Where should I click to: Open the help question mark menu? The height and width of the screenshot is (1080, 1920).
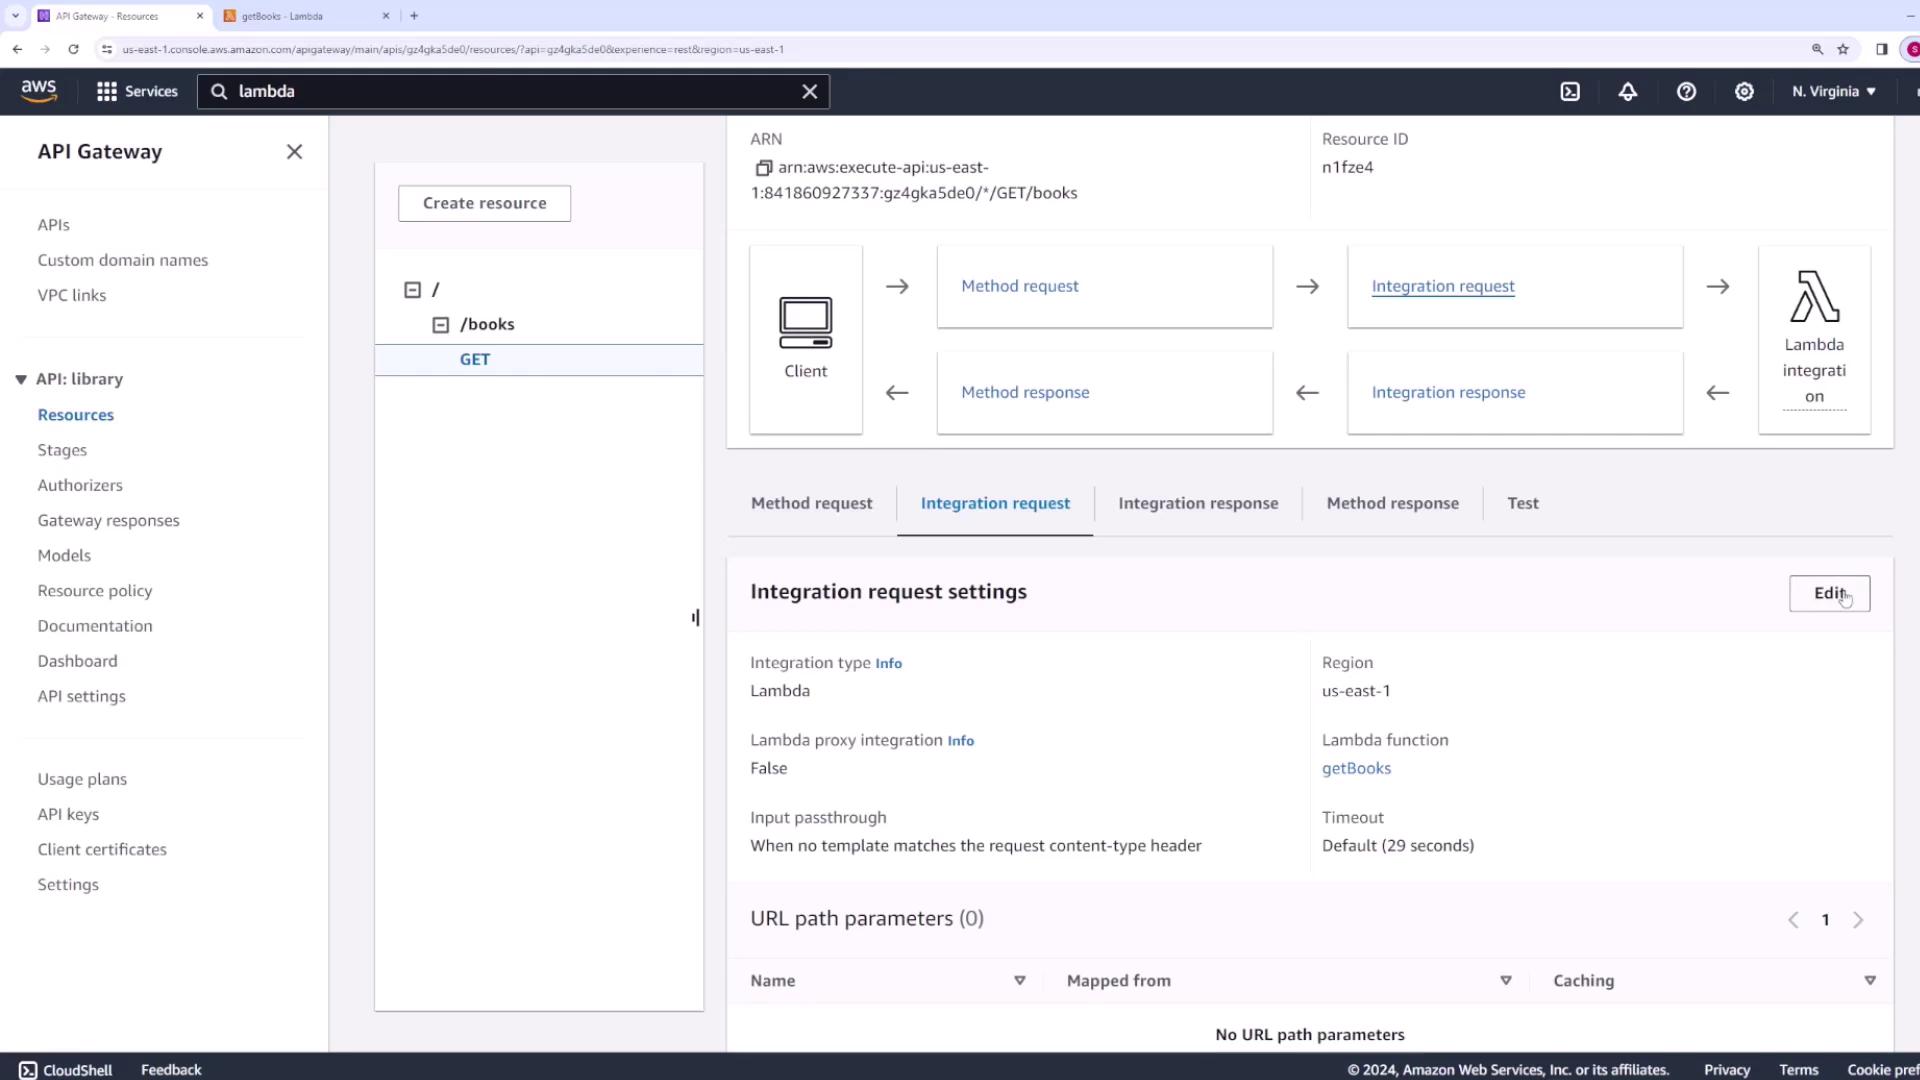(1686, 91)
